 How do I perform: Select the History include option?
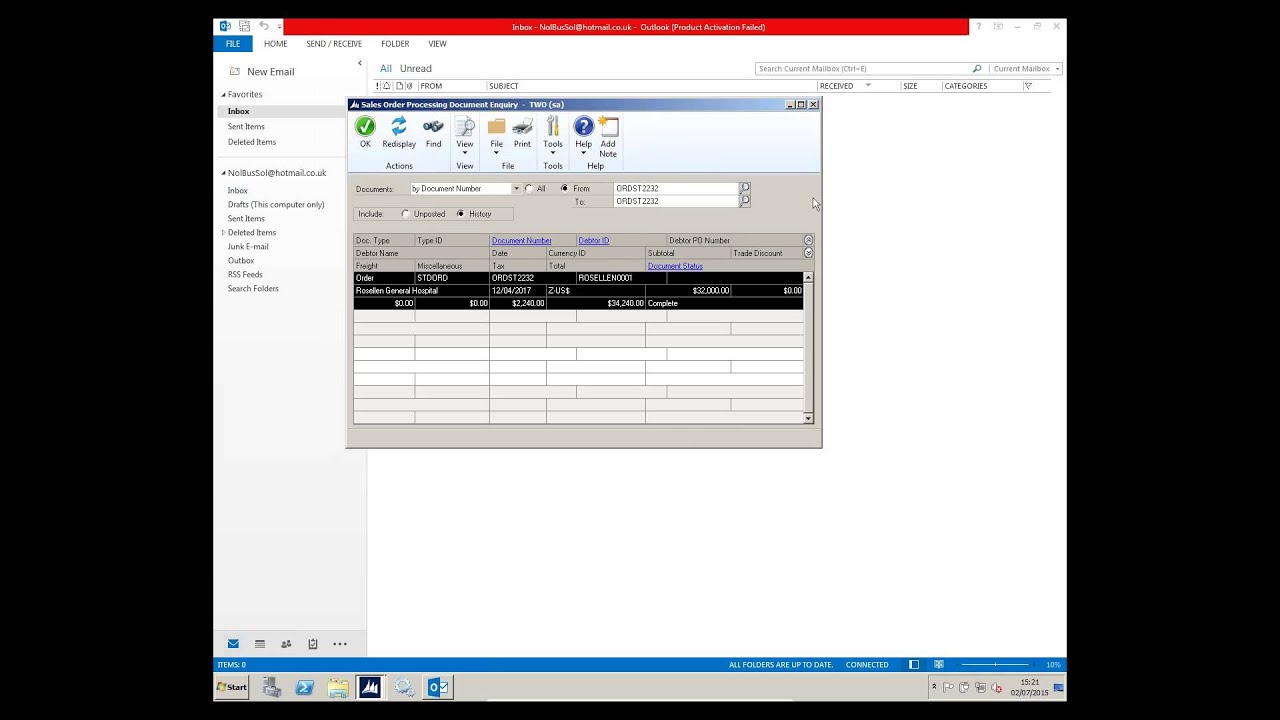click(x=460, y=214)
